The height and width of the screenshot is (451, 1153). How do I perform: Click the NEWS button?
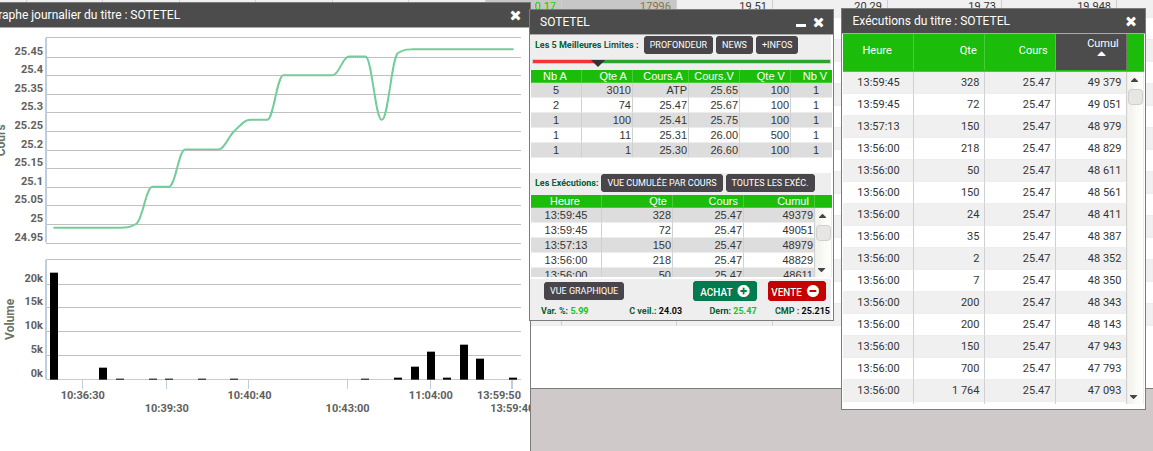click(x=734, y=46)
